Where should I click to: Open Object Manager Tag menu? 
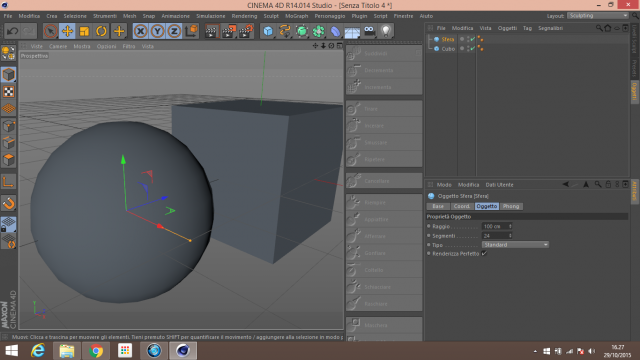click(527, 28)
